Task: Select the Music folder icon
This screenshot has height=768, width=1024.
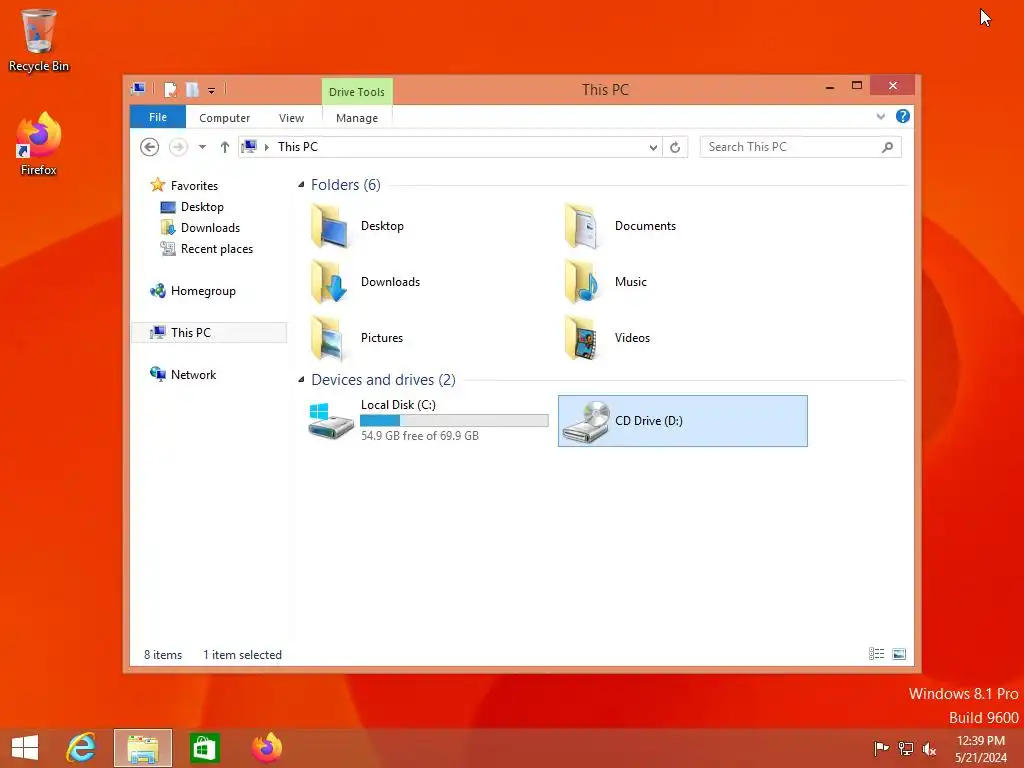Action: click(x=581, y=282)
